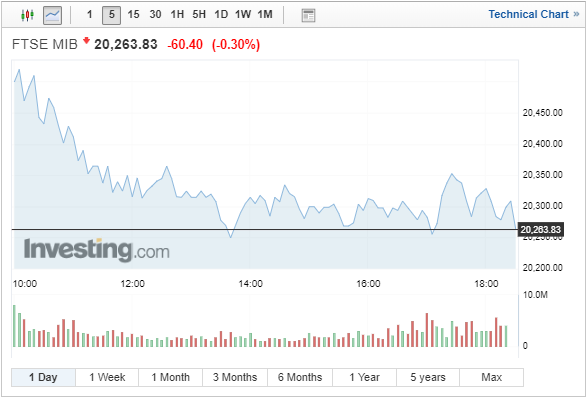Click the 20,263.83 headline price

(126, 45)
